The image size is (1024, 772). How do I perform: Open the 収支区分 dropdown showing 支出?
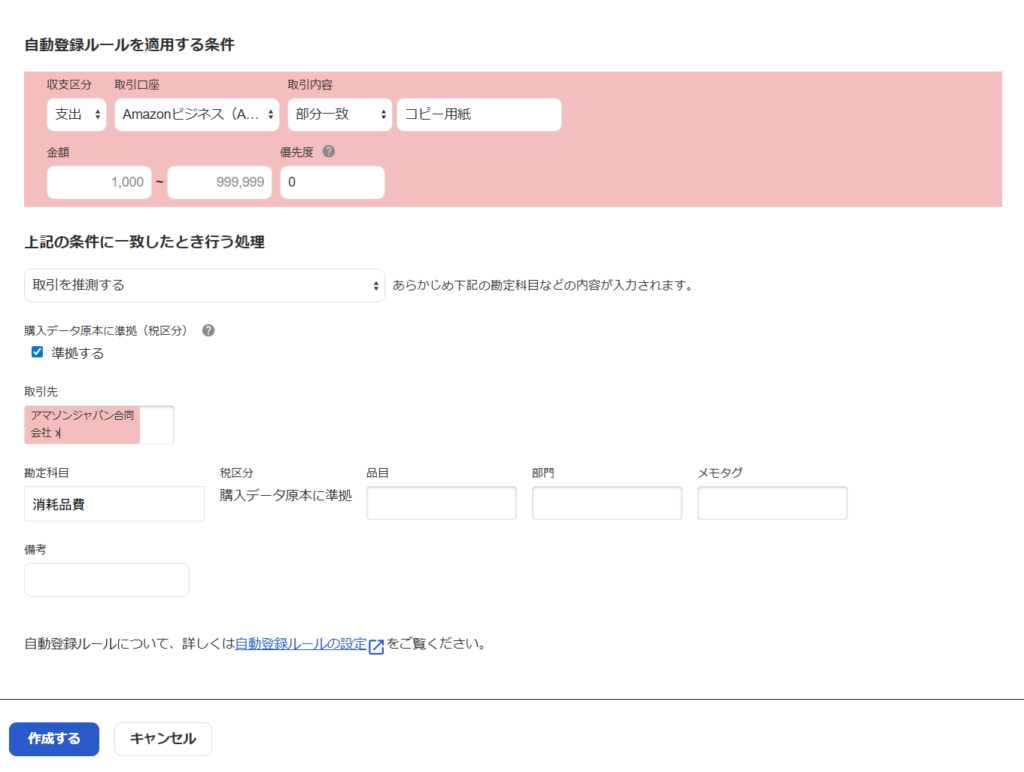click(x=76, y=115)
